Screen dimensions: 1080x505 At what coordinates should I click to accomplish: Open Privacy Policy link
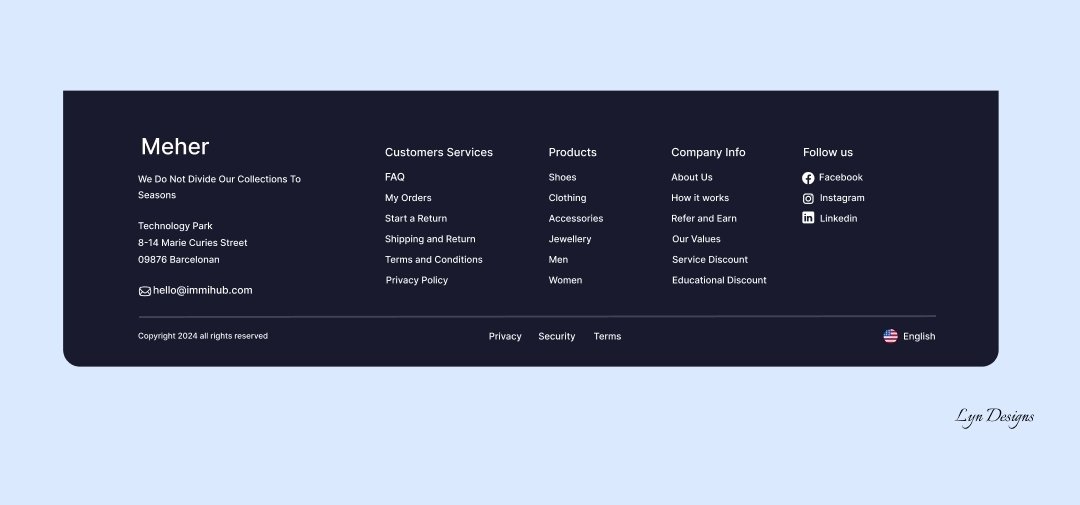[x=417, y=280]
